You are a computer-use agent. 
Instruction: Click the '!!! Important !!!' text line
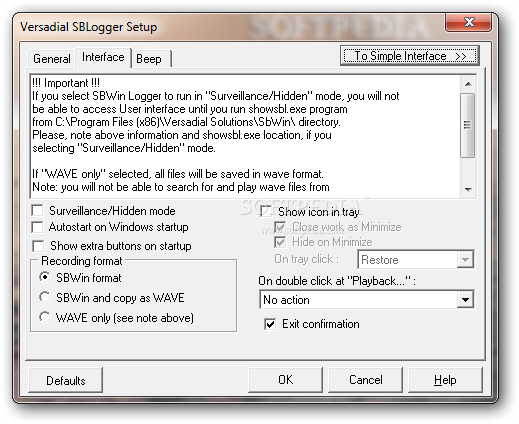[x=66, y=83]
